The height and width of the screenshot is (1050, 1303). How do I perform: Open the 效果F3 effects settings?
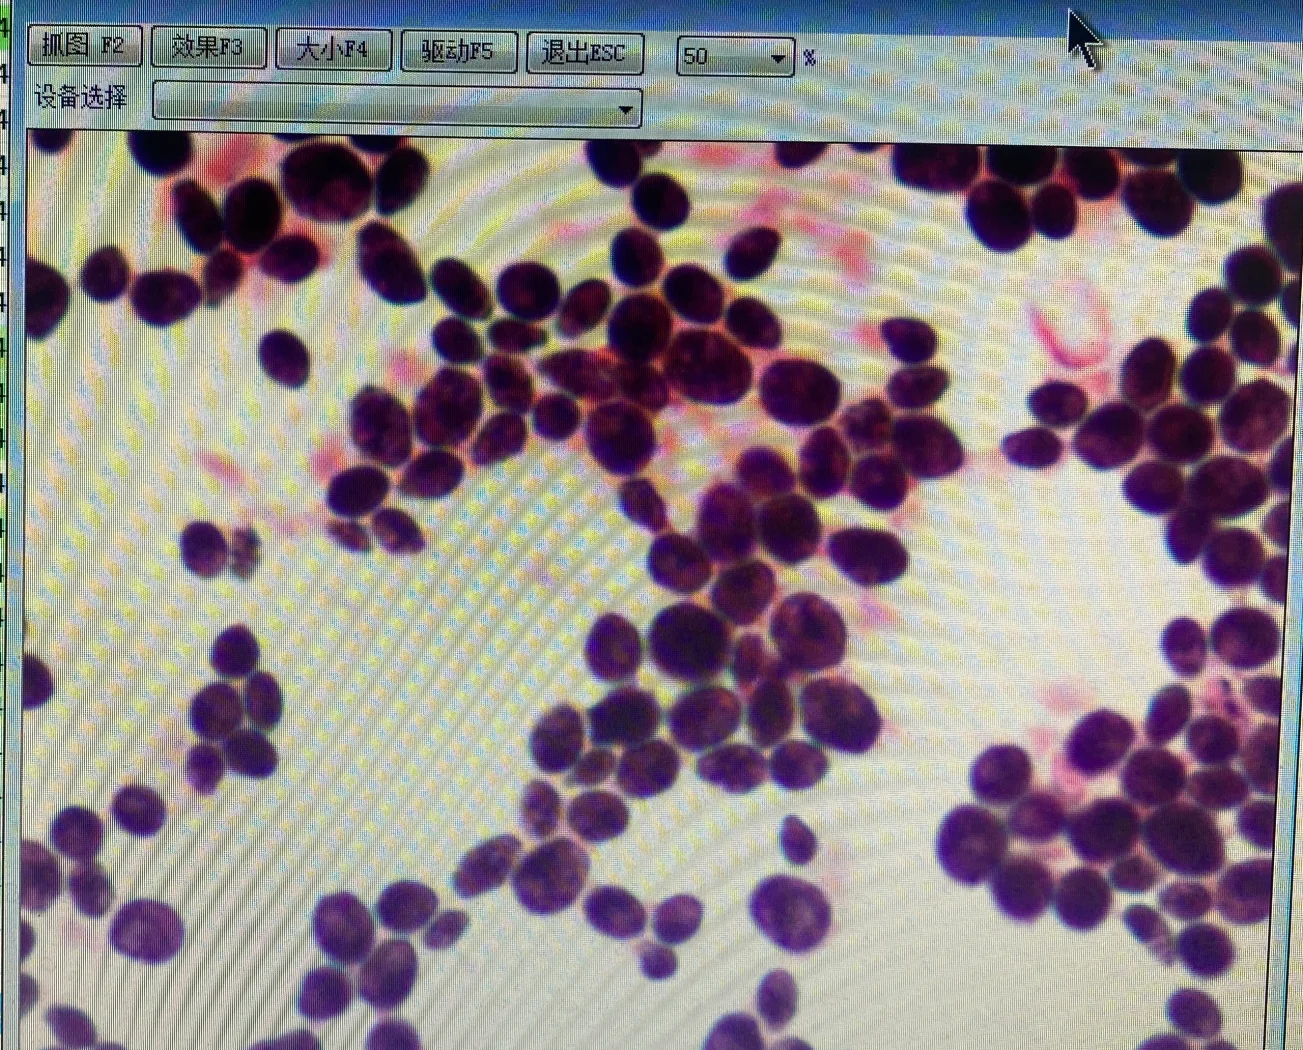[x=209, y=47]
